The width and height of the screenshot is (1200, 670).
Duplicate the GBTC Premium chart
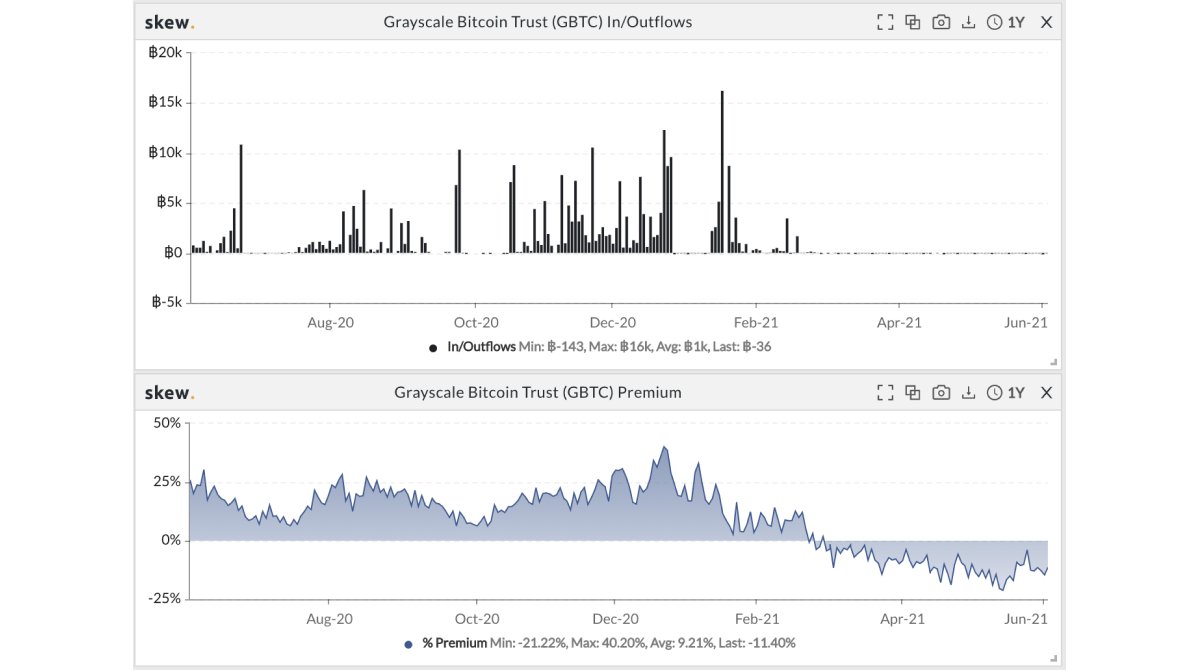[x=912, y=392]
